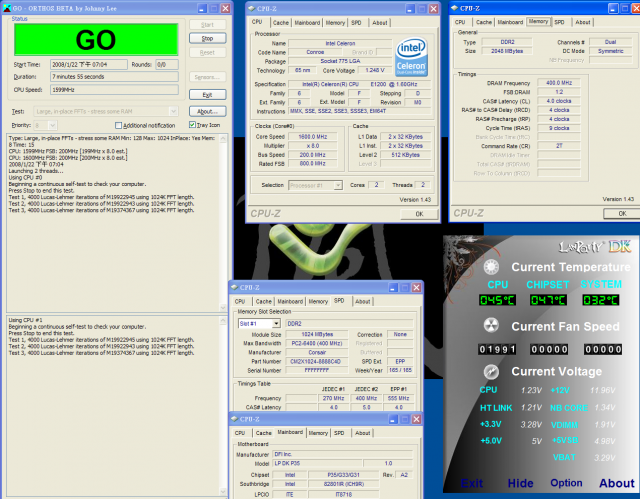Open About tab in CPU-Z CPU window
The image size is (640, 499).
pos(380,23)
